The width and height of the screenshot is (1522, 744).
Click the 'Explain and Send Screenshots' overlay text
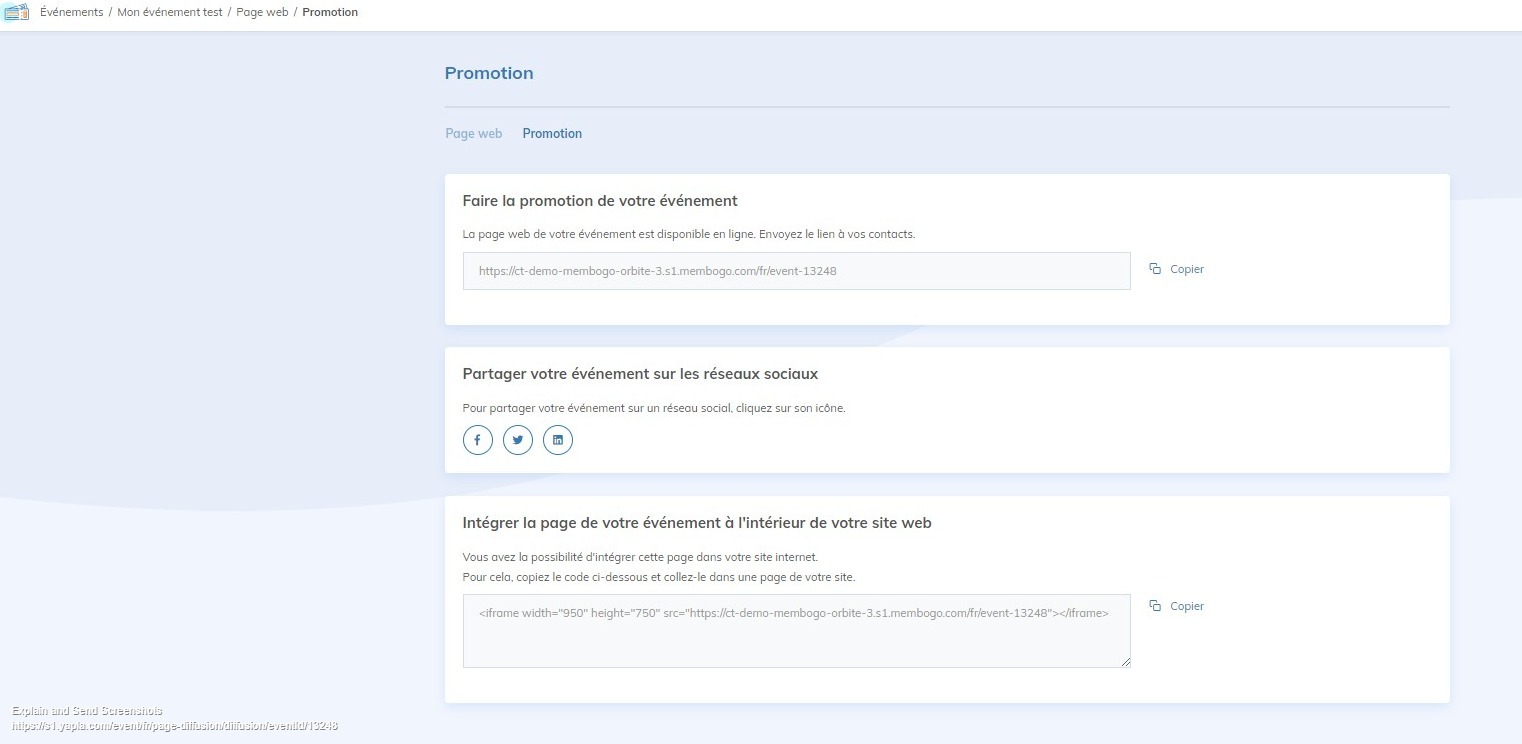(x=87, y=711)
